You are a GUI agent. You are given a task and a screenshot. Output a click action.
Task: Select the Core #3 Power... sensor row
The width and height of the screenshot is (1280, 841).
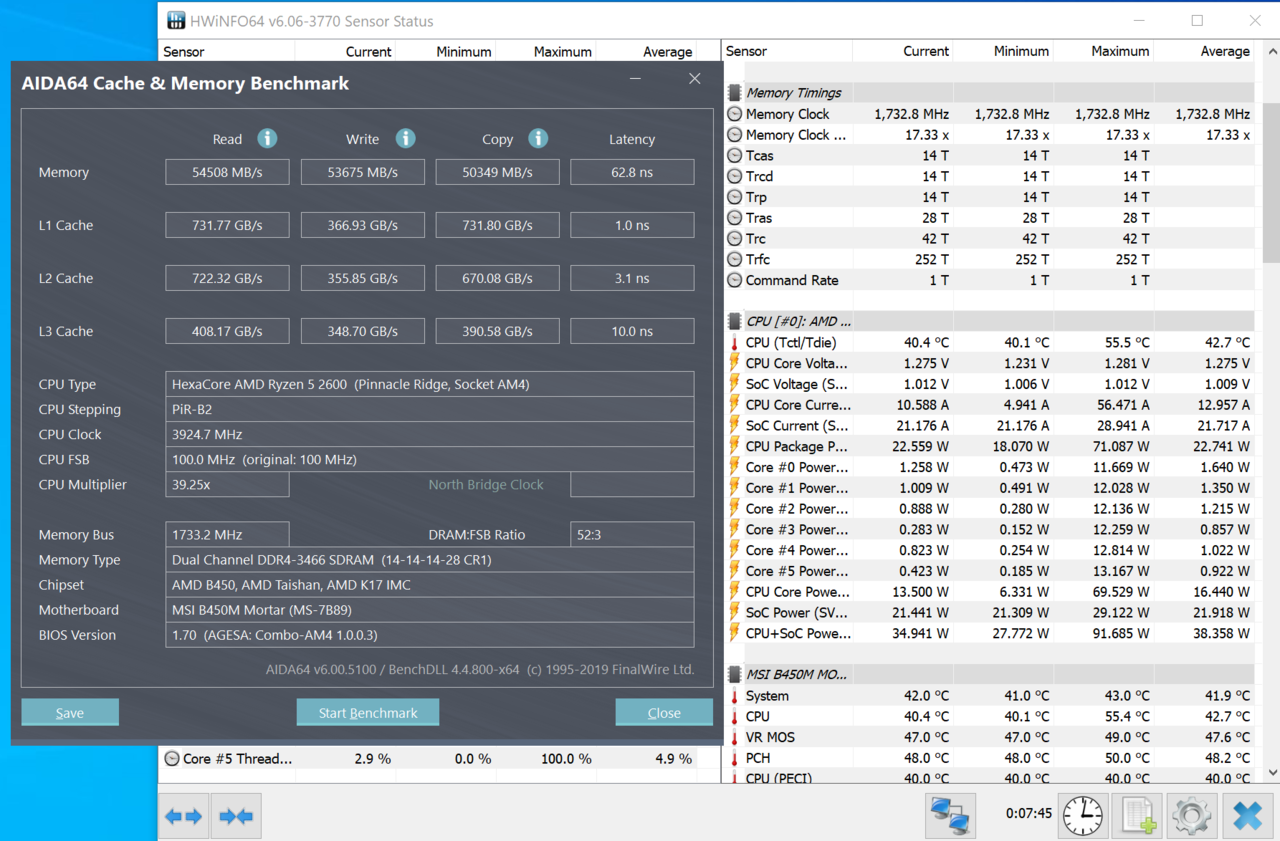tap(989, 530)
